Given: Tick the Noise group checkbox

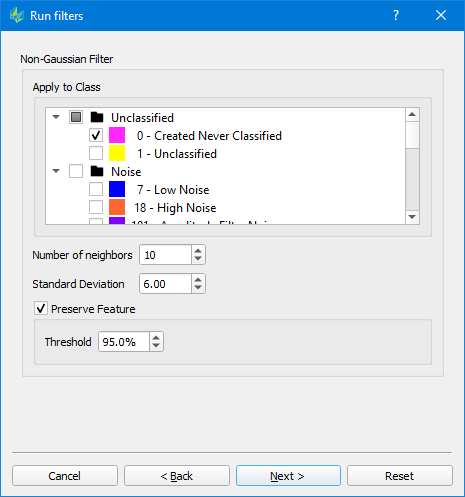Looking at the screenshot, I should [x=76, y=171].
